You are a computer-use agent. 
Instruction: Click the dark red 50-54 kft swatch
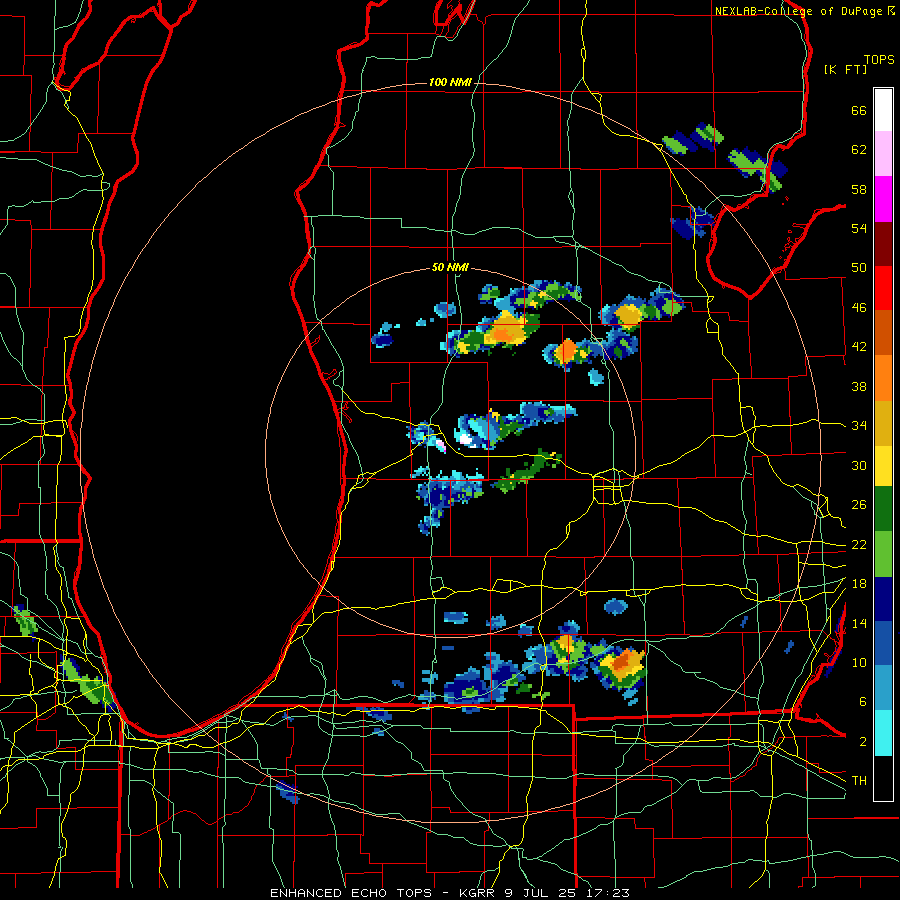883,243
